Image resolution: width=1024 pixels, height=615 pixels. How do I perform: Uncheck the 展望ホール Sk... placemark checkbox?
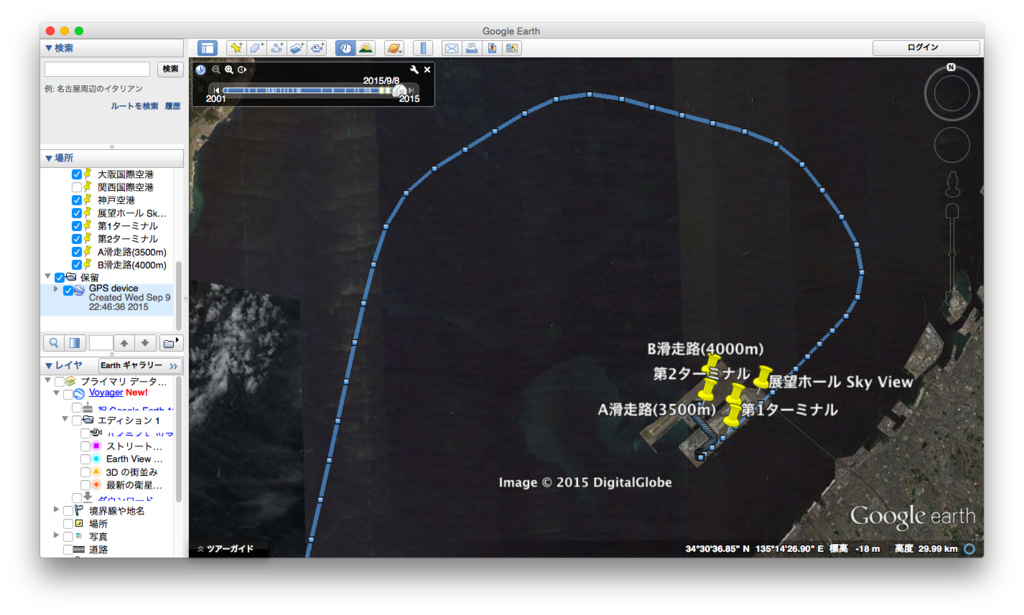76,213
